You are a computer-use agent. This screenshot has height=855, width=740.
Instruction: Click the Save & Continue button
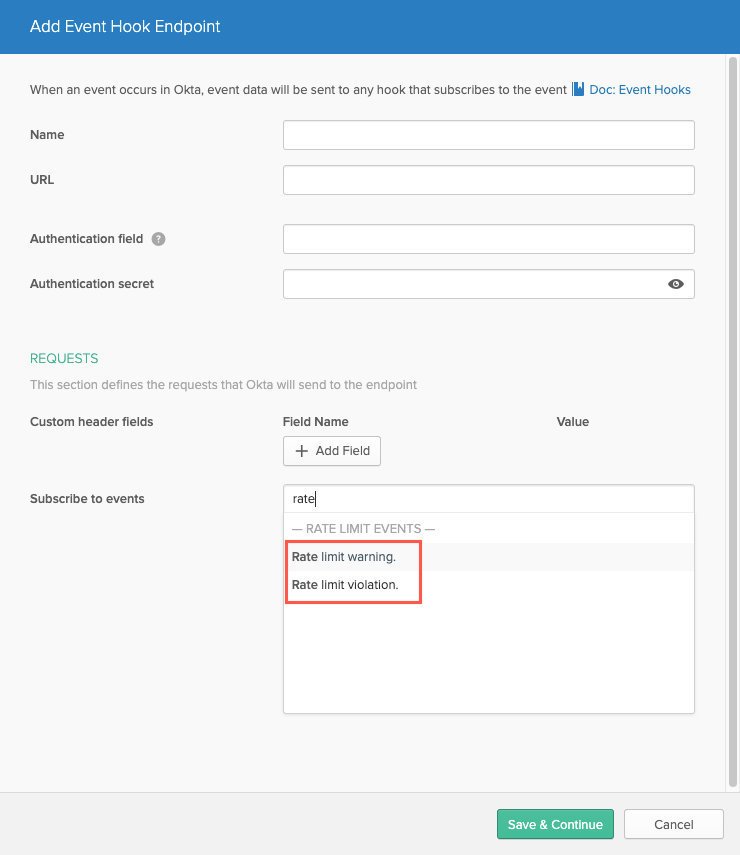(555, 824)
